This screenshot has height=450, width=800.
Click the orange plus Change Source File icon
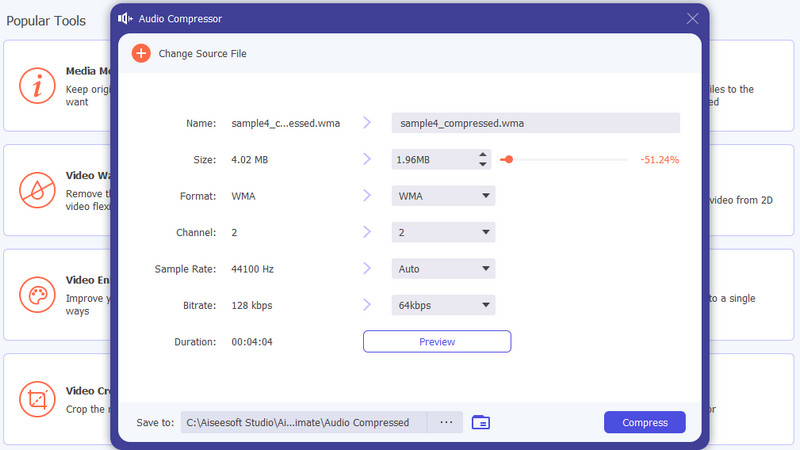tap(141, 53)
